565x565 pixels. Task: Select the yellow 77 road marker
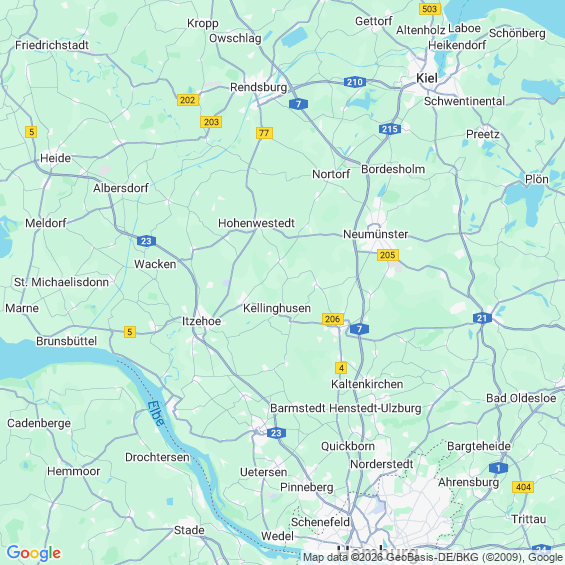pyautogui.click(x=264, y=133)
